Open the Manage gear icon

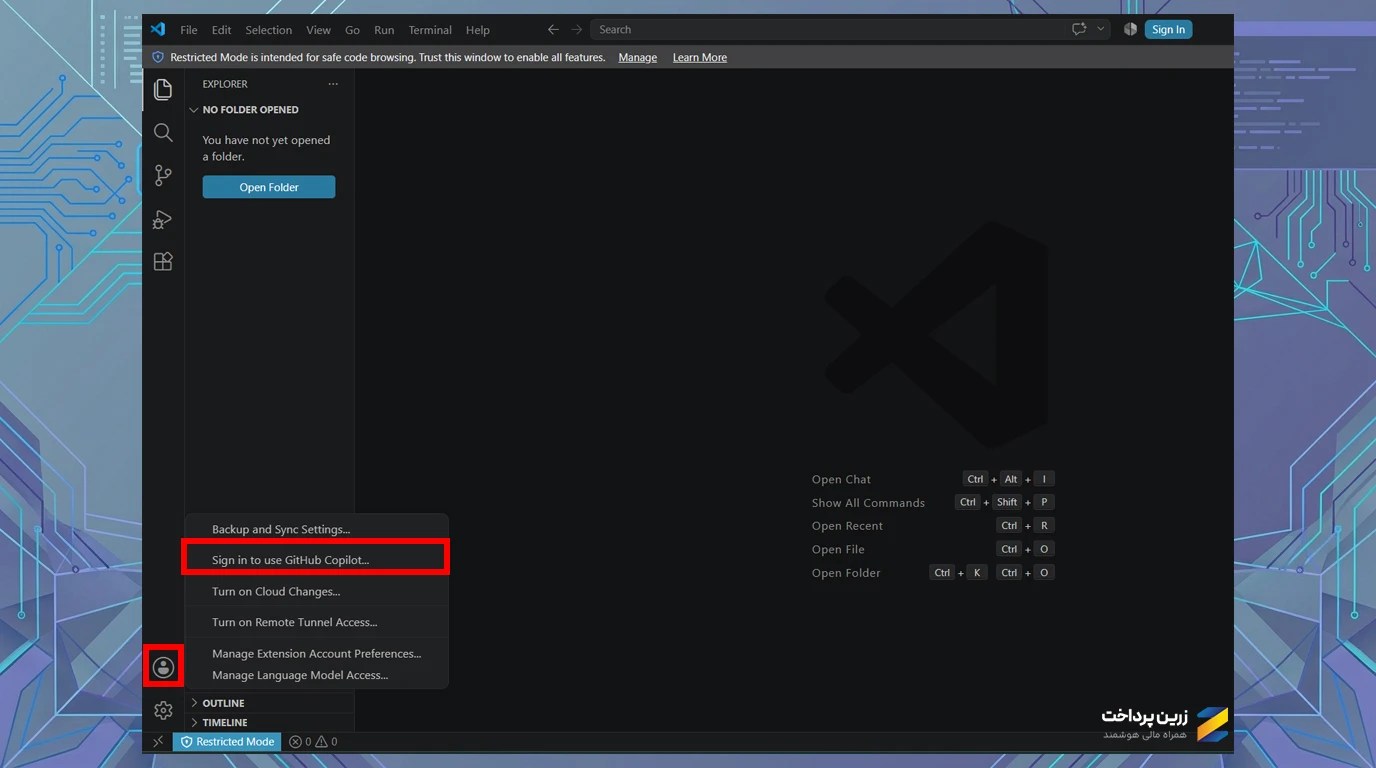[x=163, y=710]
